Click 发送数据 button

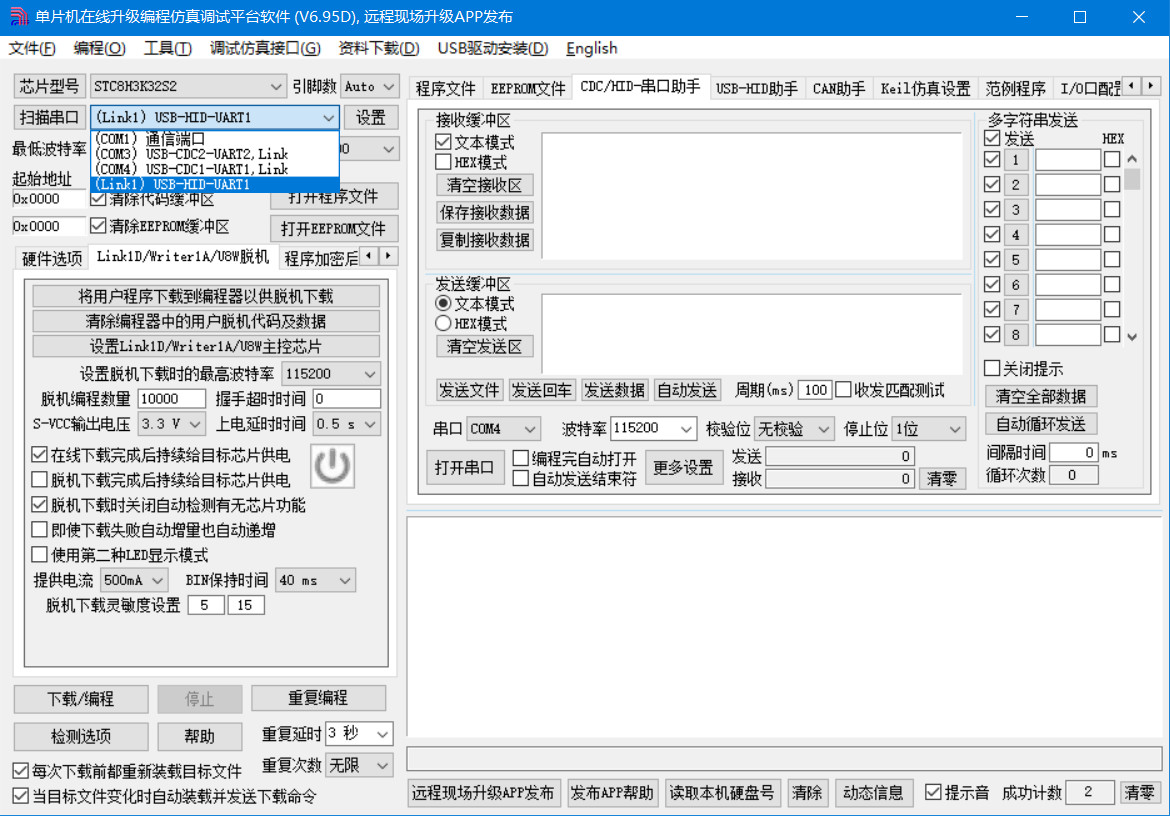click(614, 390)
